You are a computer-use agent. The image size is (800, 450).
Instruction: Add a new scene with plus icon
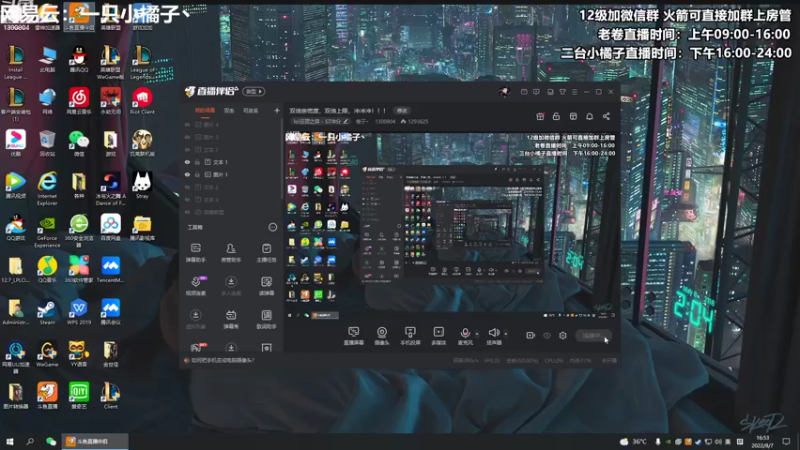click(x=277, y=110)
